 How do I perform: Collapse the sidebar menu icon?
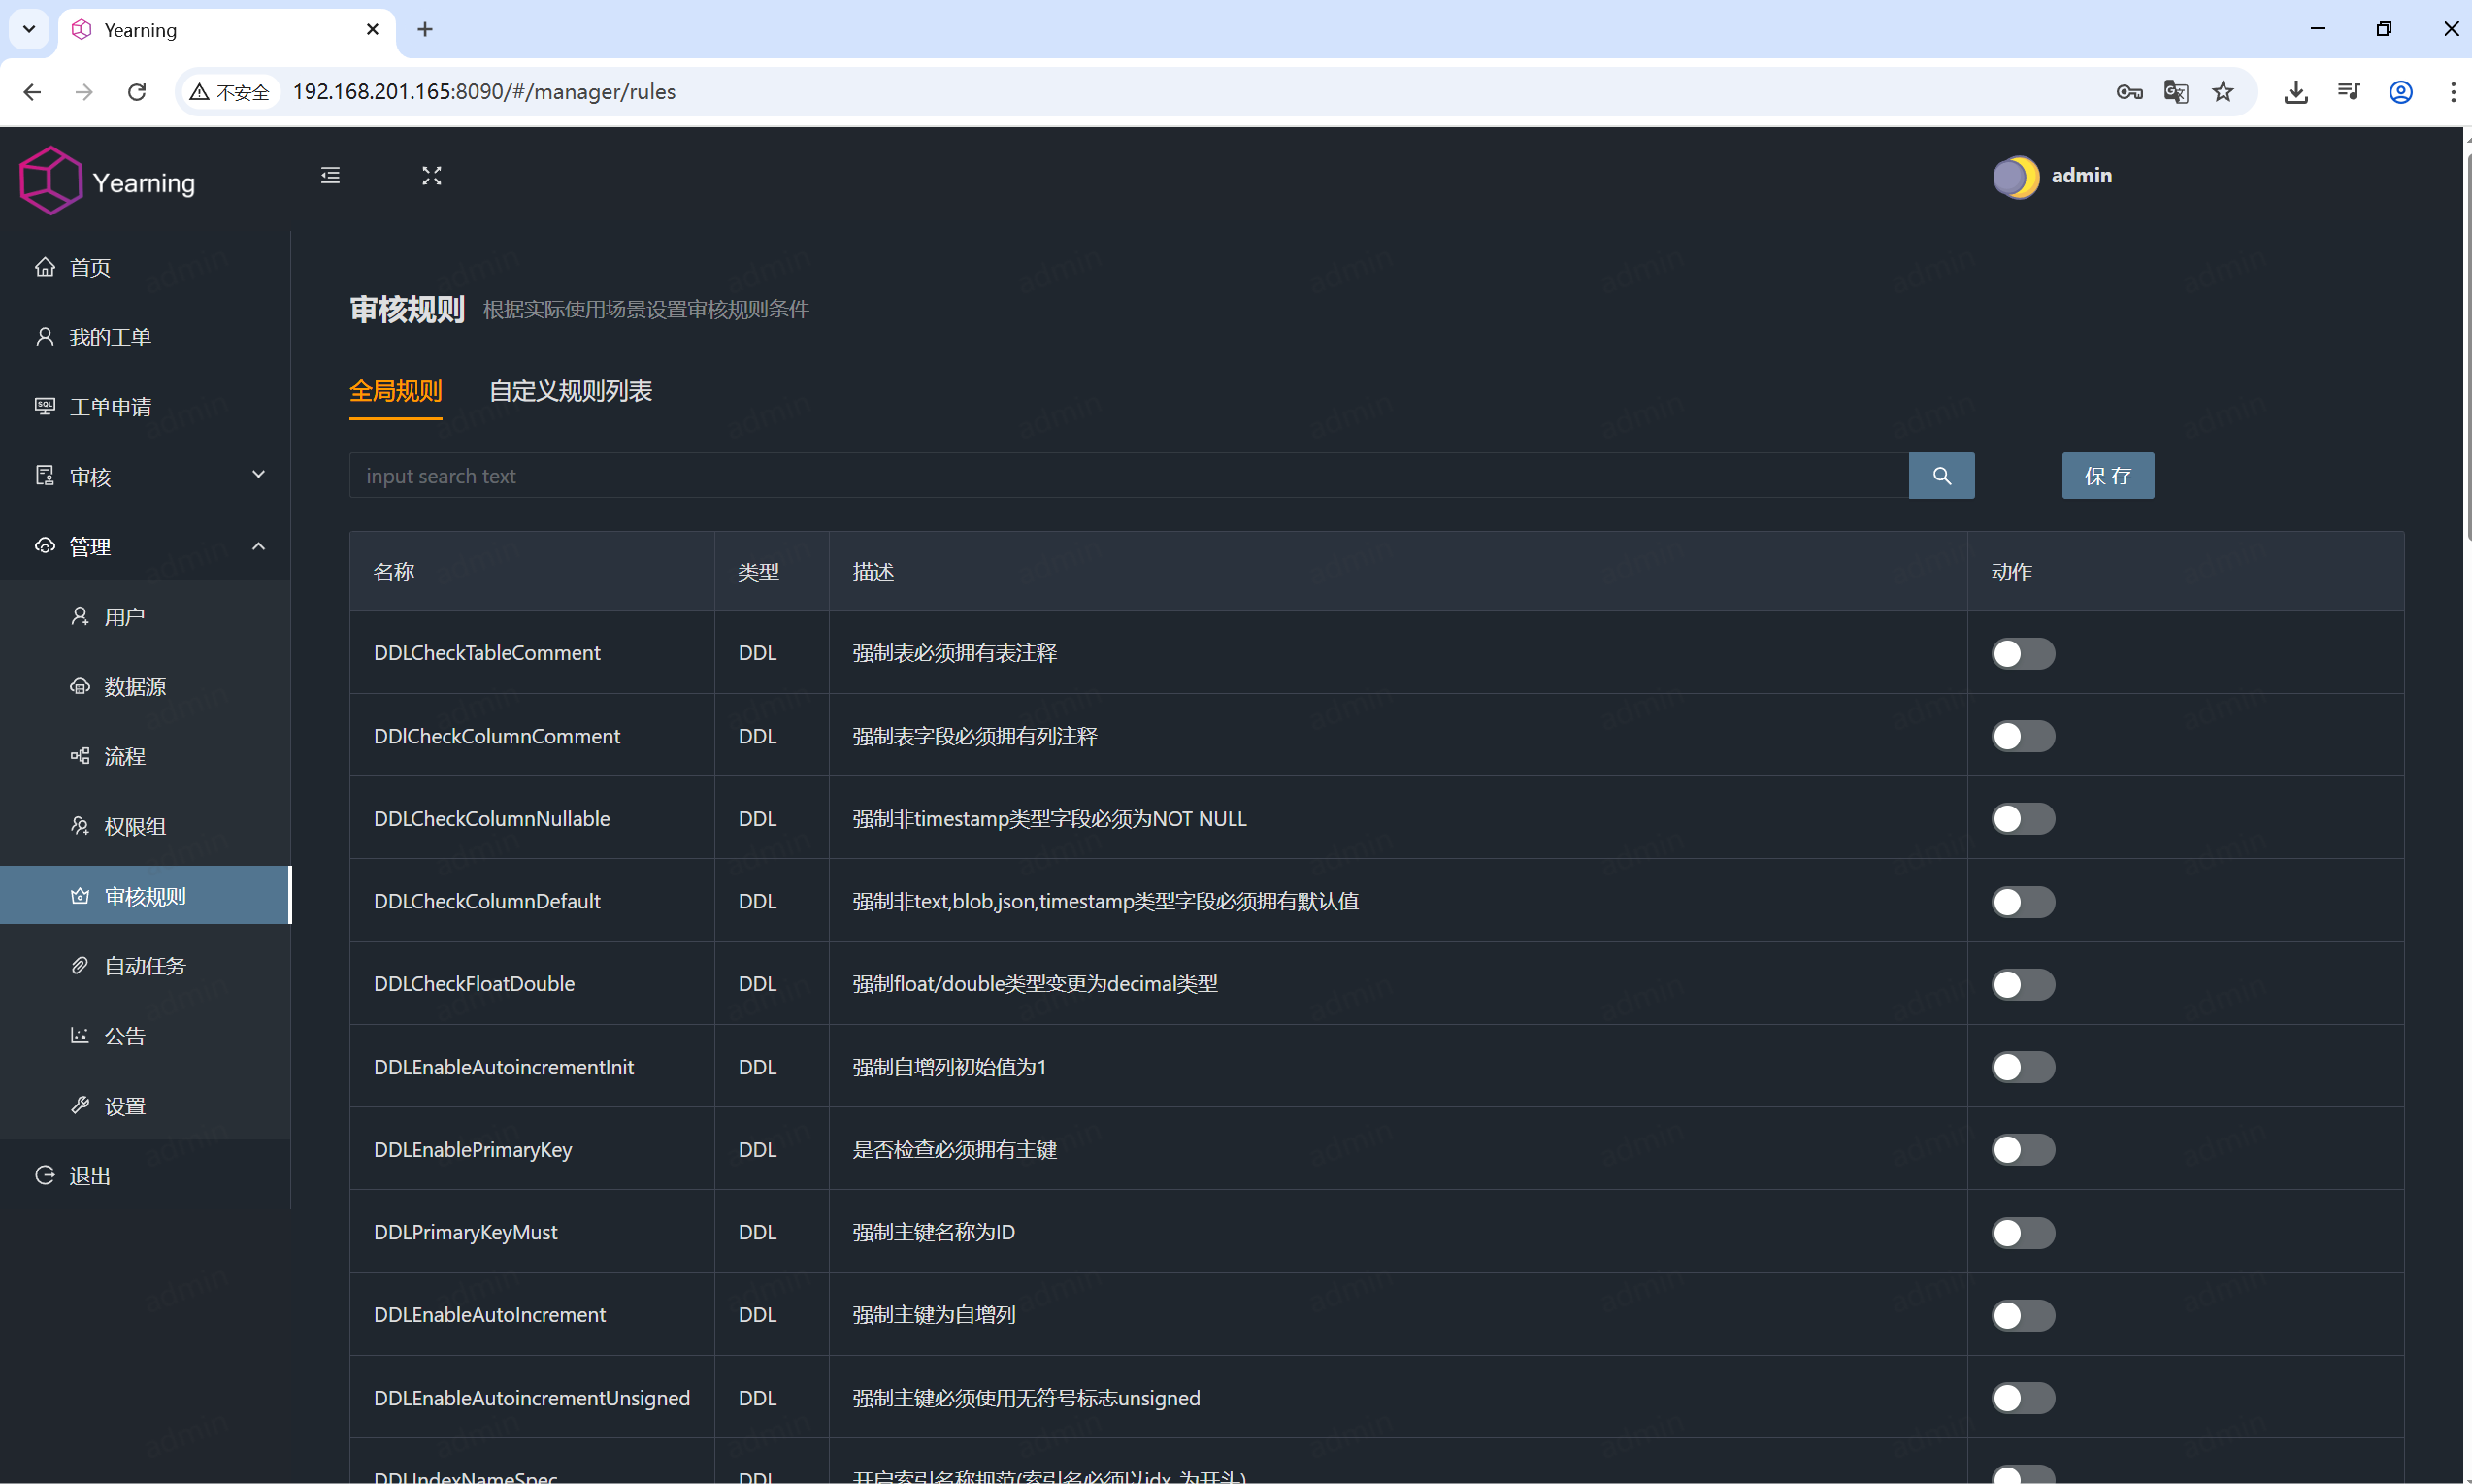(330, 176)
